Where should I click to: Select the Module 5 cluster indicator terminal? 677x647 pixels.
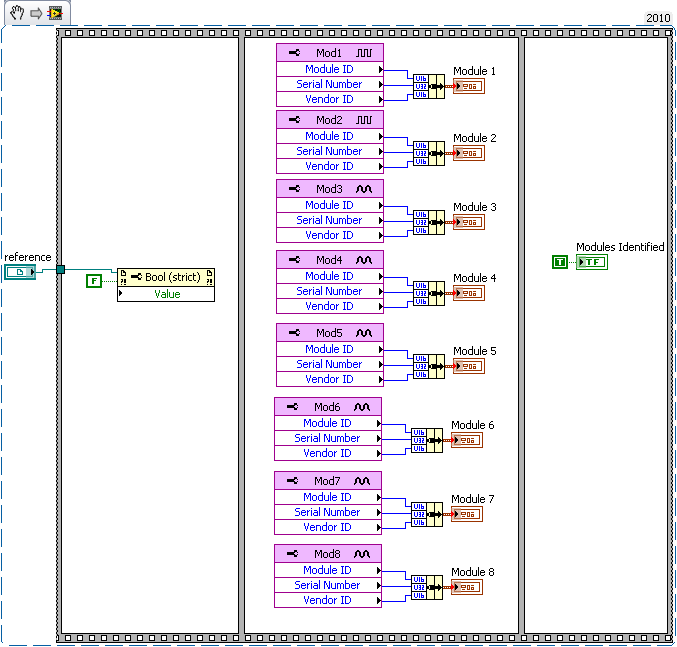[x=469, y=366]
